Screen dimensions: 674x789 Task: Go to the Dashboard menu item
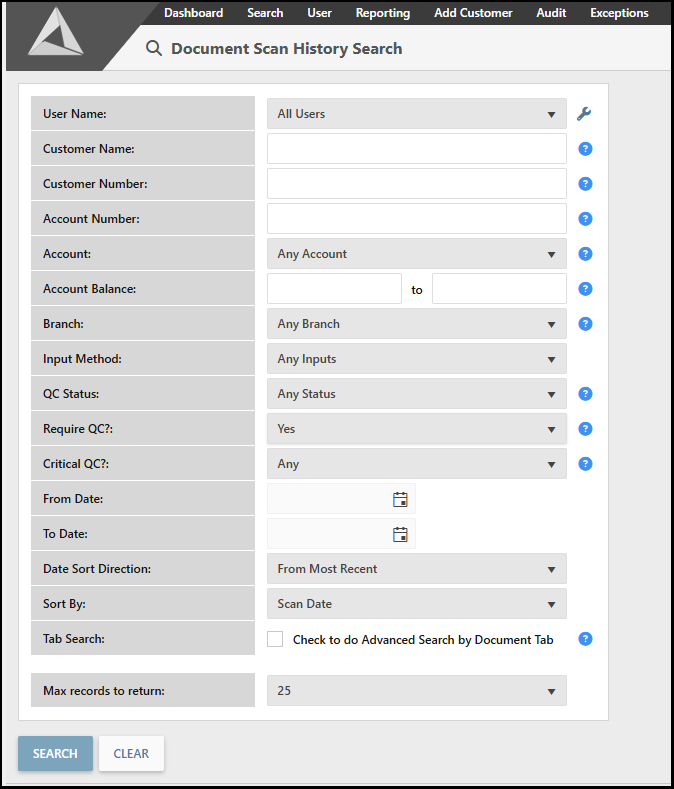193,13
